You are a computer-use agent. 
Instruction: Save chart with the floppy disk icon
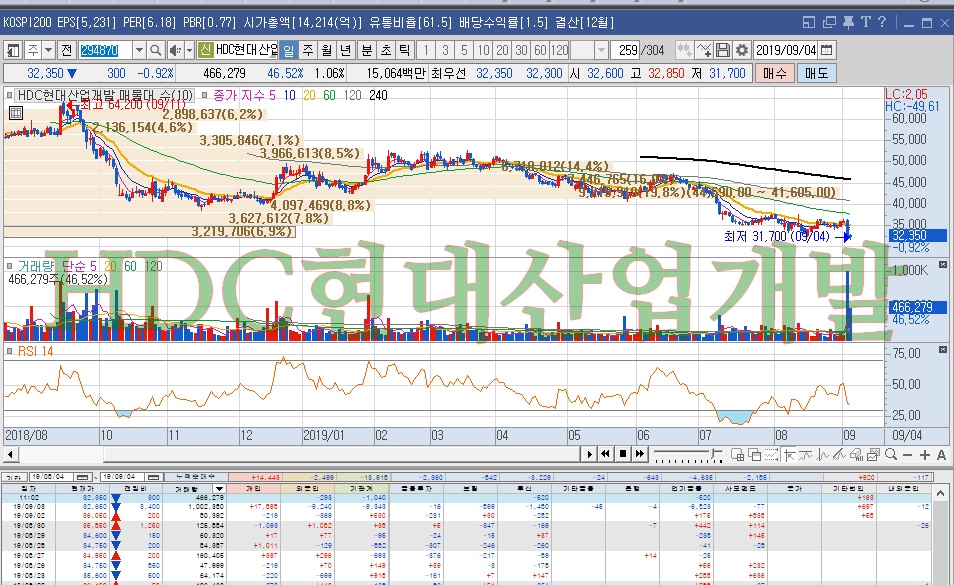(723, 50)
